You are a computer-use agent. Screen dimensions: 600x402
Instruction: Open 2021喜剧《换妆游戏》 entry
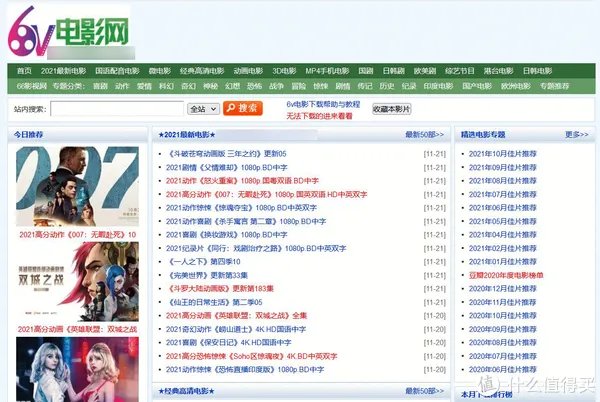227,234
